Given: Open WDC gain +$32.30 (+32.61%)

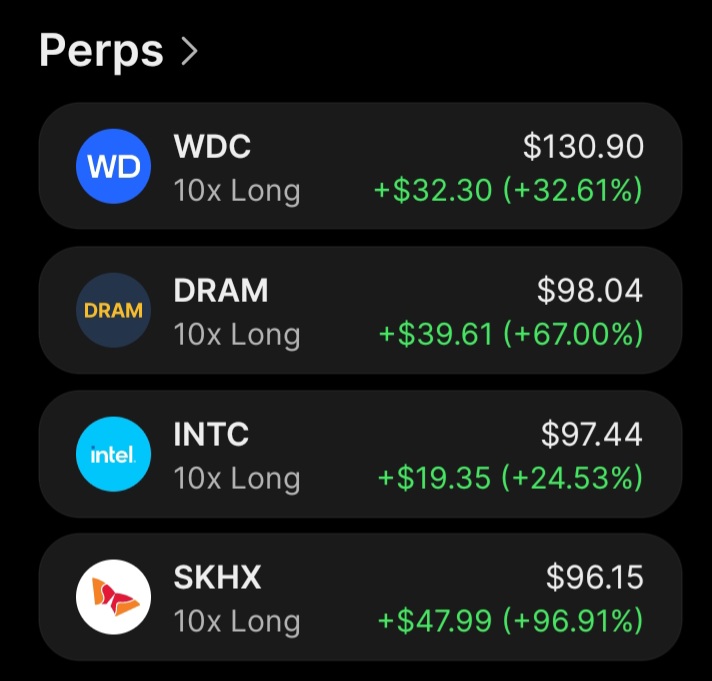Looking at the screenshot, I should point(509,190).
